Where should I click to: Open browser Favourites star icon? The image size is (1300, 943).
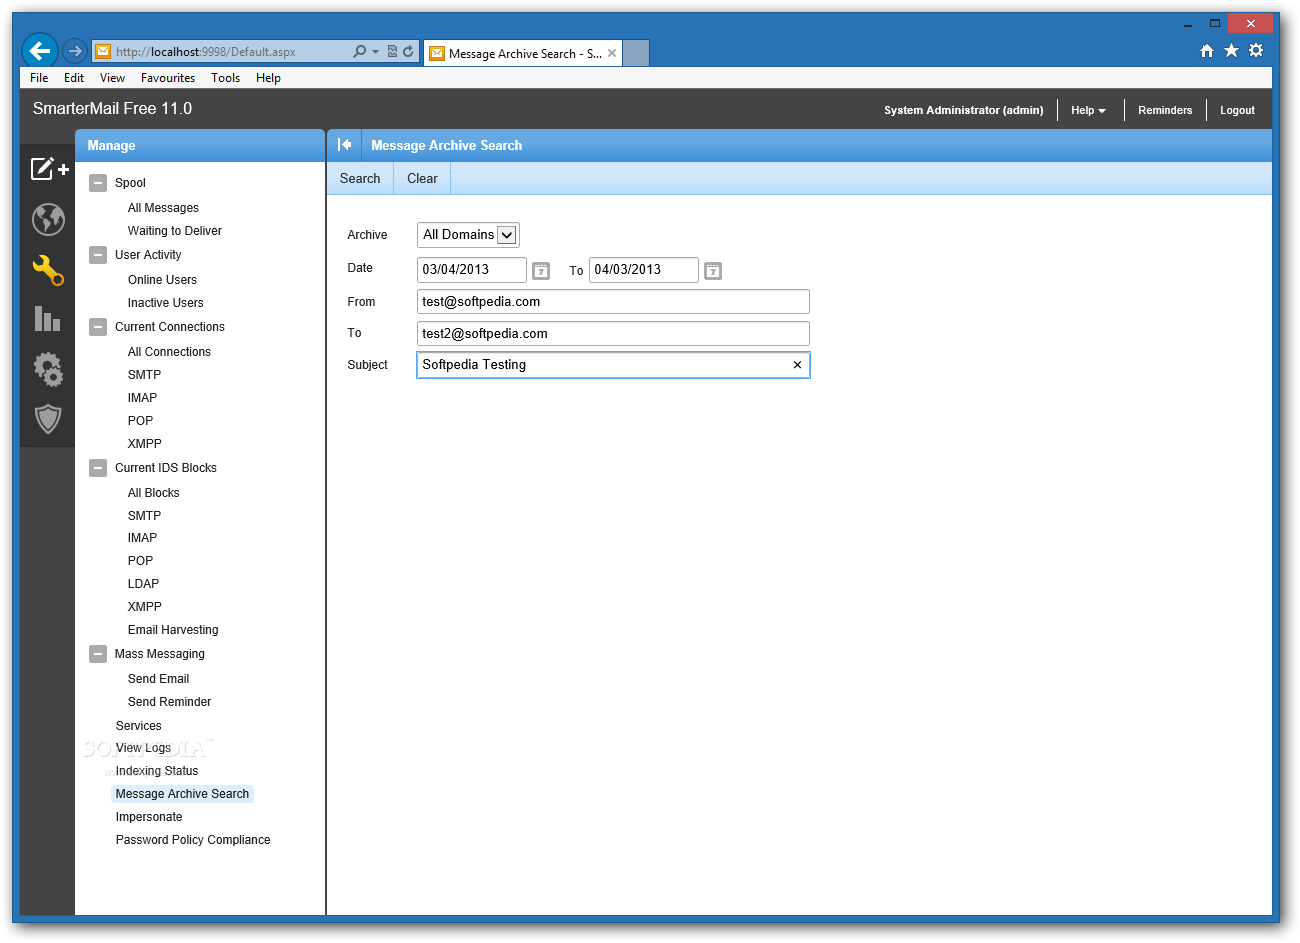tap(1231, 51)
